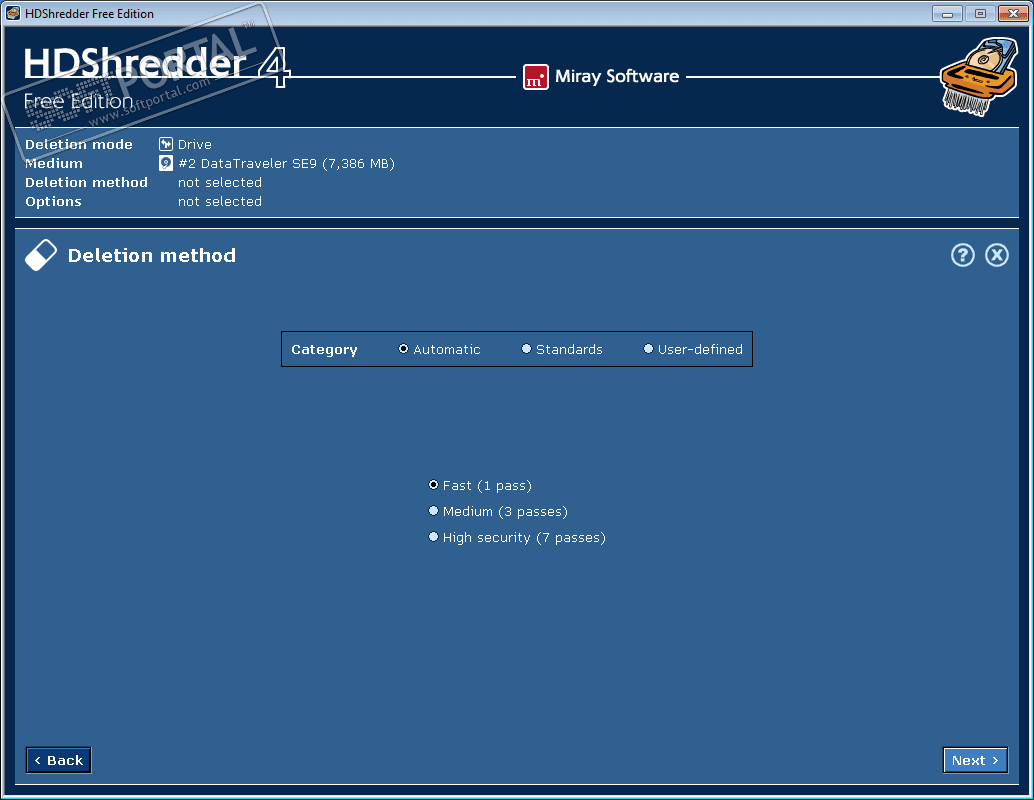Viewport: 1034px width, 800px height.
Task: Click the disk icon next to DataTraveler
Action: click(166, 163)
